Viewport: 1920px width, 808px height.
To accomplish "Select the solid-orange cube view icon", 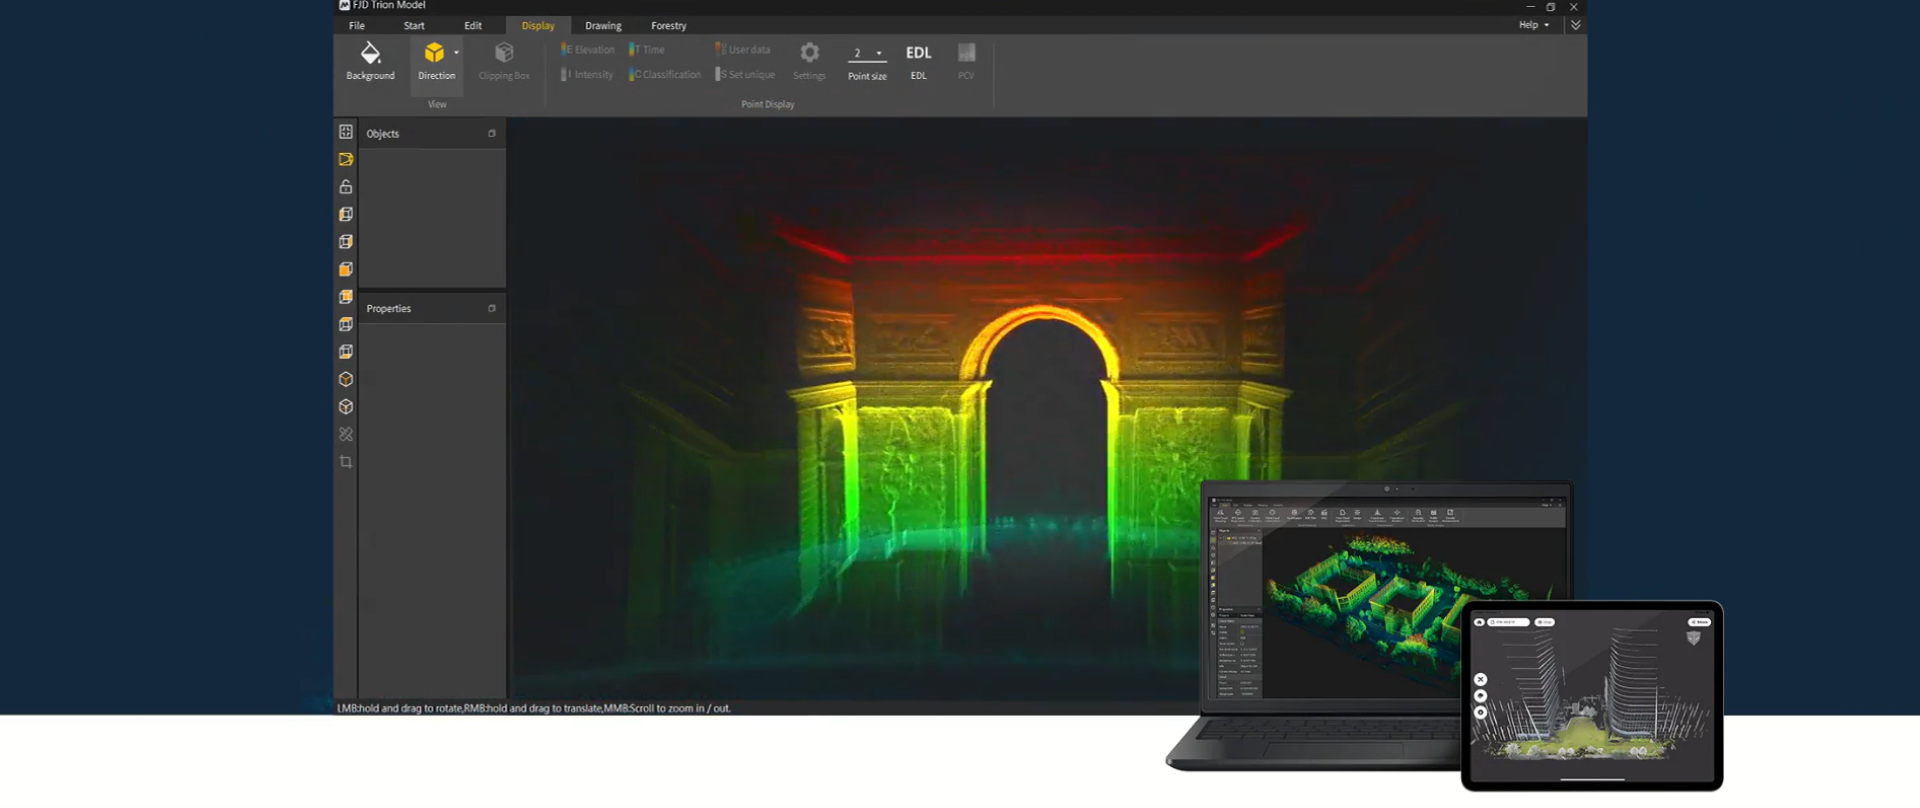I will pyautogui.click(x=346, y=269).
